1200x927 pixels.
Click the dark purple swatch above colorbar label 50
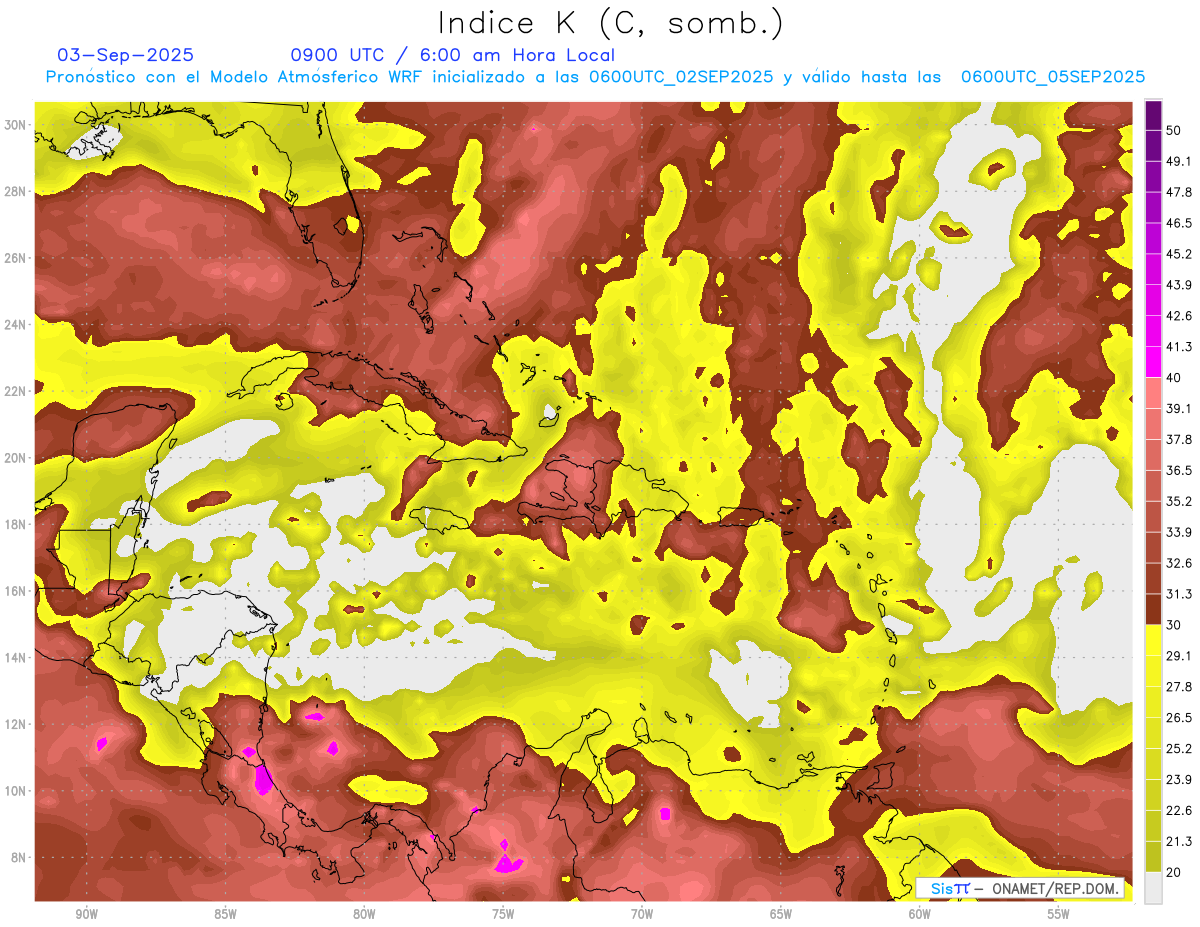[1153, 115]
